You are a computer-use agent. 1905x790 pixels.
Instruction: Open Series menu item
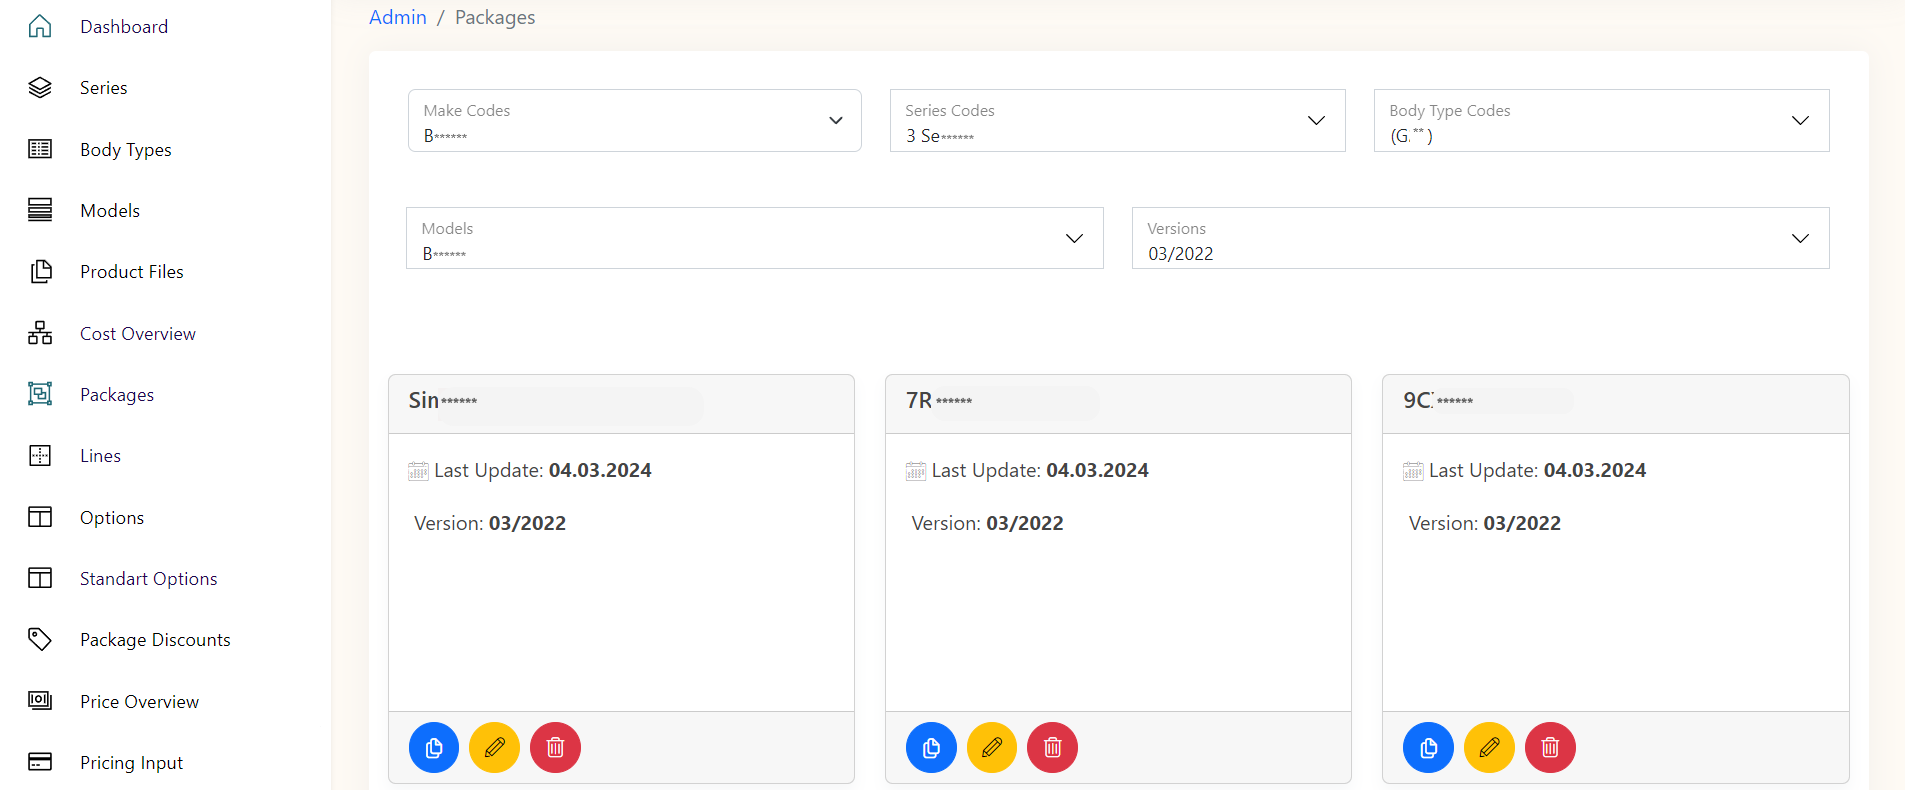pyautogui.click(x=104, y=88)
